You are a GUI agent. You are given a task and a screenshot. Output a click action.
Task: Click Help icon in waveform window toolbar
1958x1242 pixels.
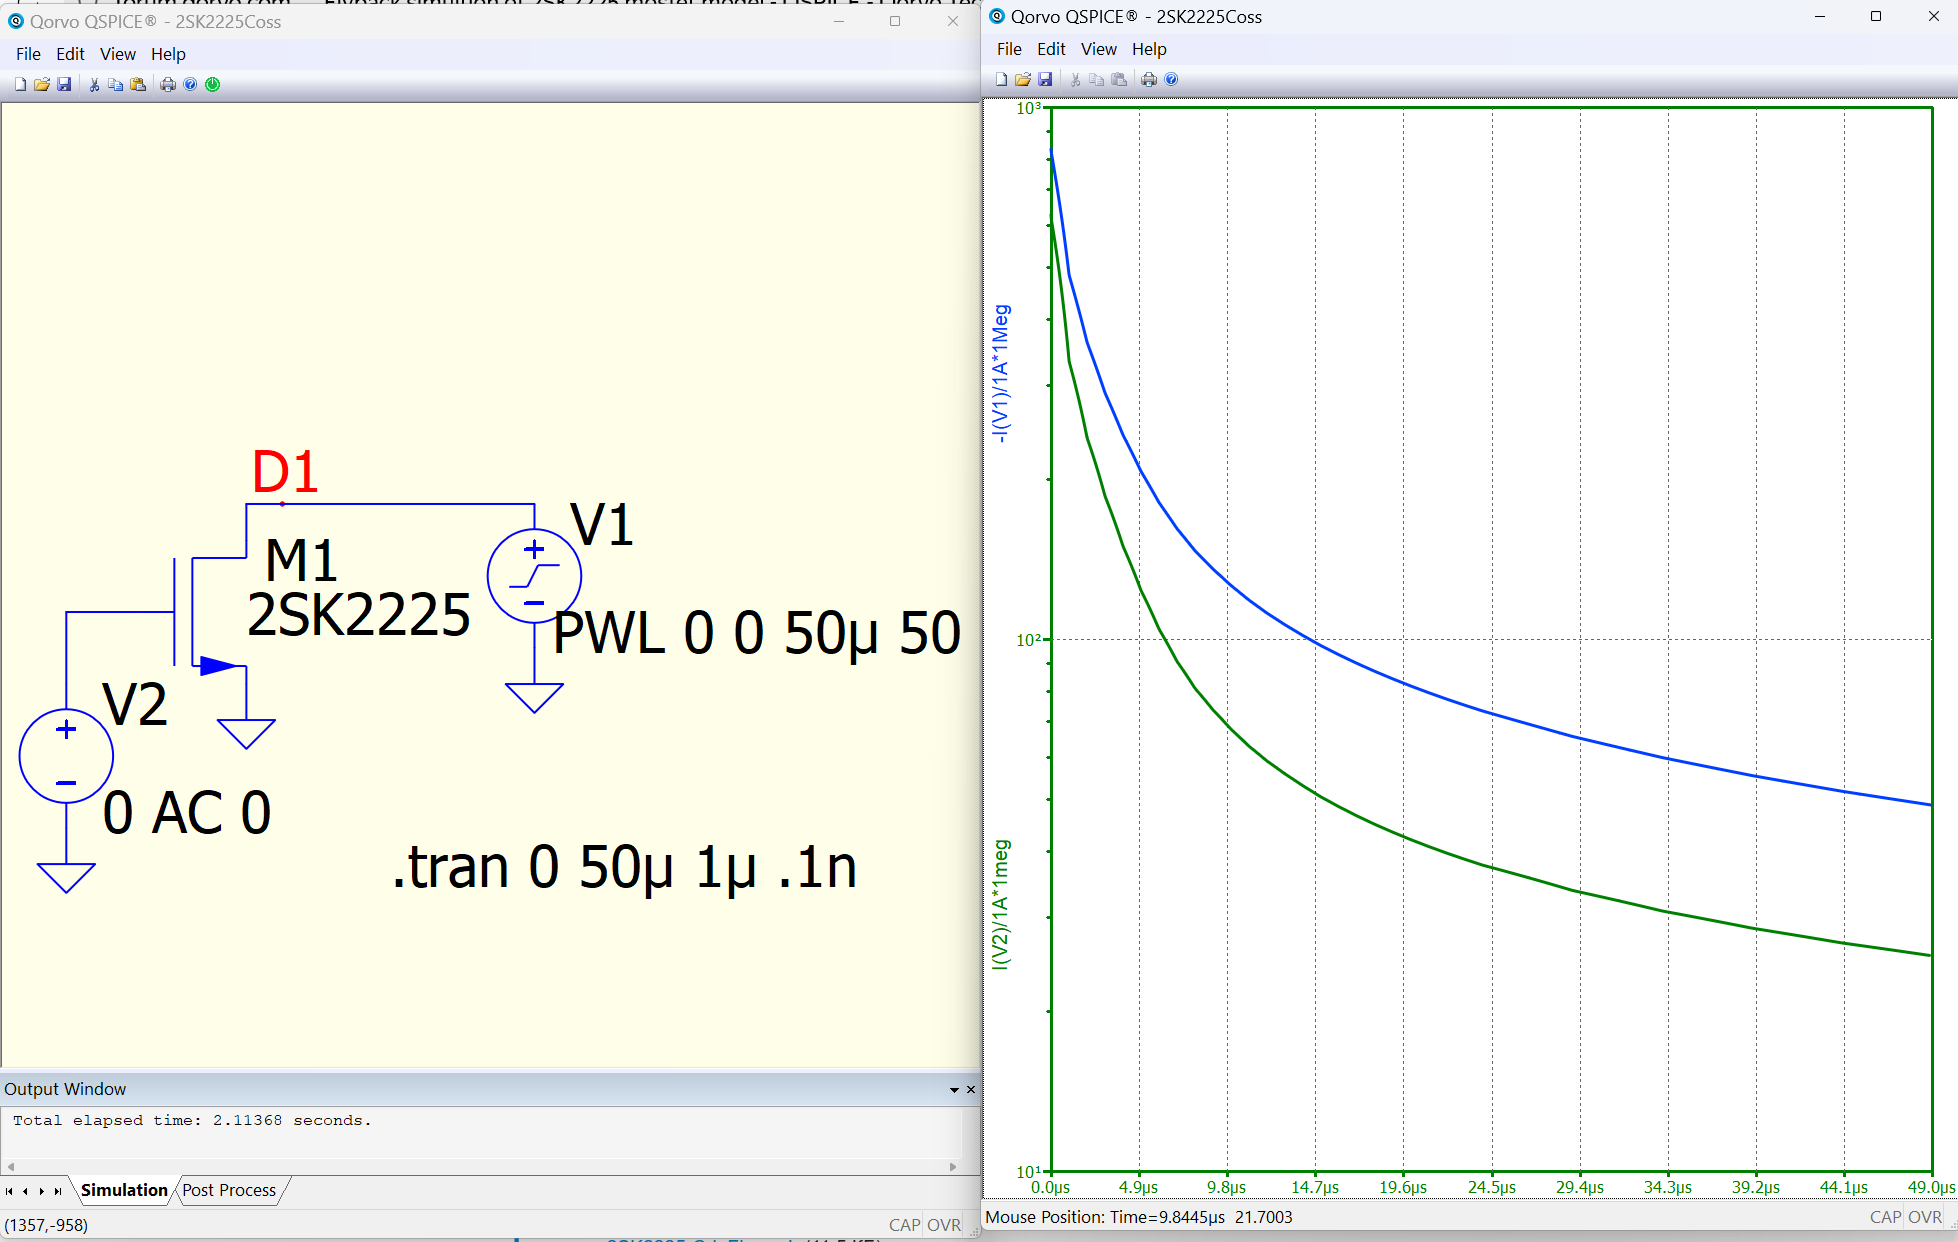[1171, 80]
